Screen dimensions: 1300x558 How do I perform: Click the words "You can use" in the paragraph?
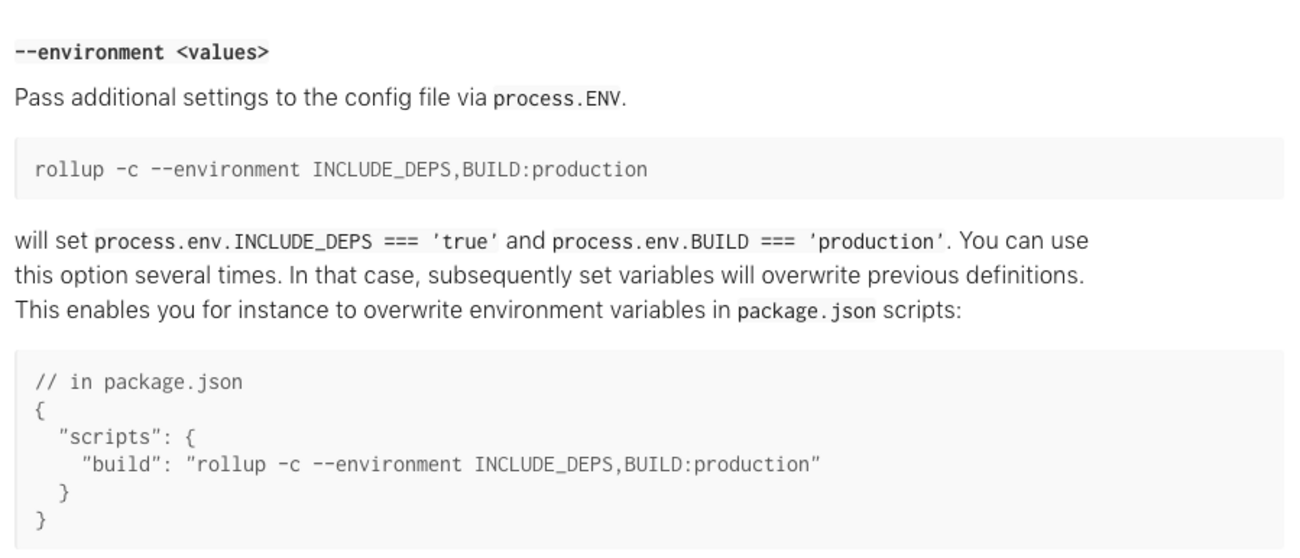click(x=1024, y=241)
